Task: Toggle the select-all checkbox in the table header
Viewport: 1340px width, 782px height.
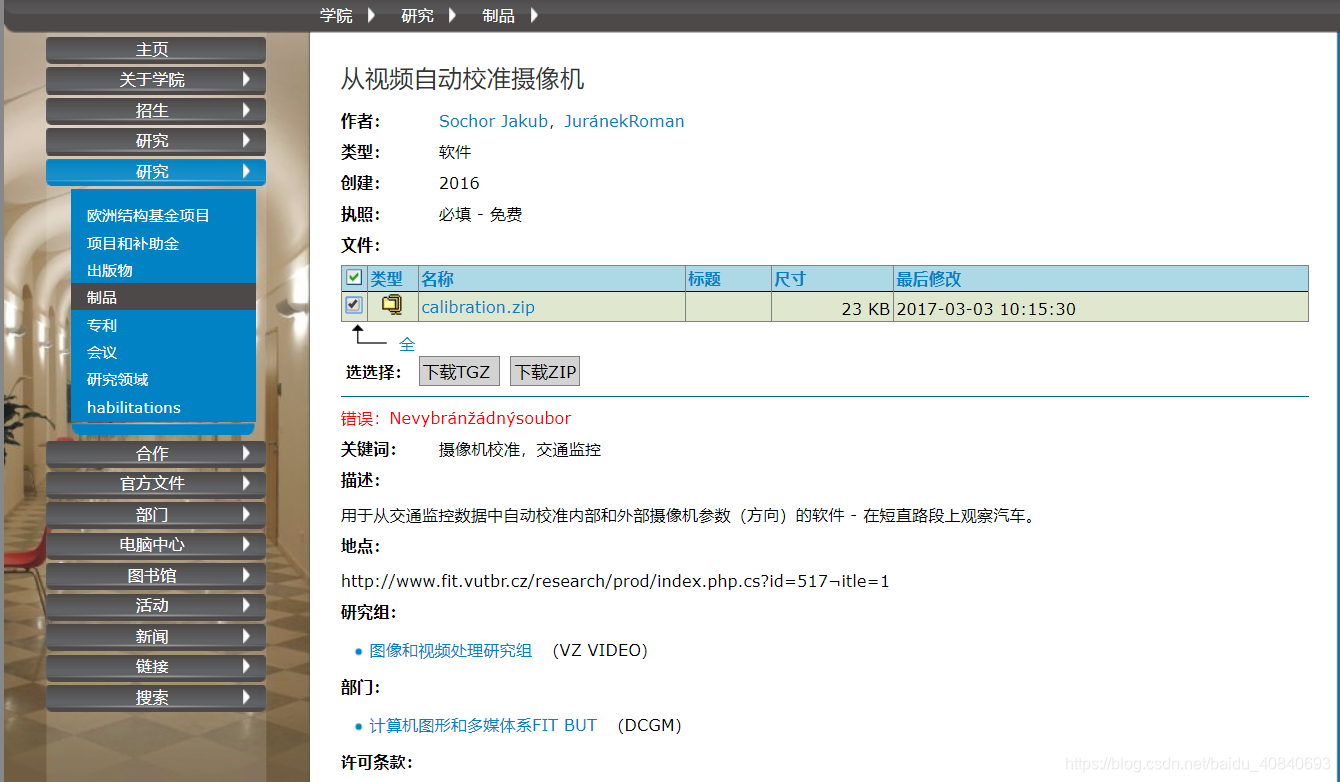Action: (x=353, y=277)
